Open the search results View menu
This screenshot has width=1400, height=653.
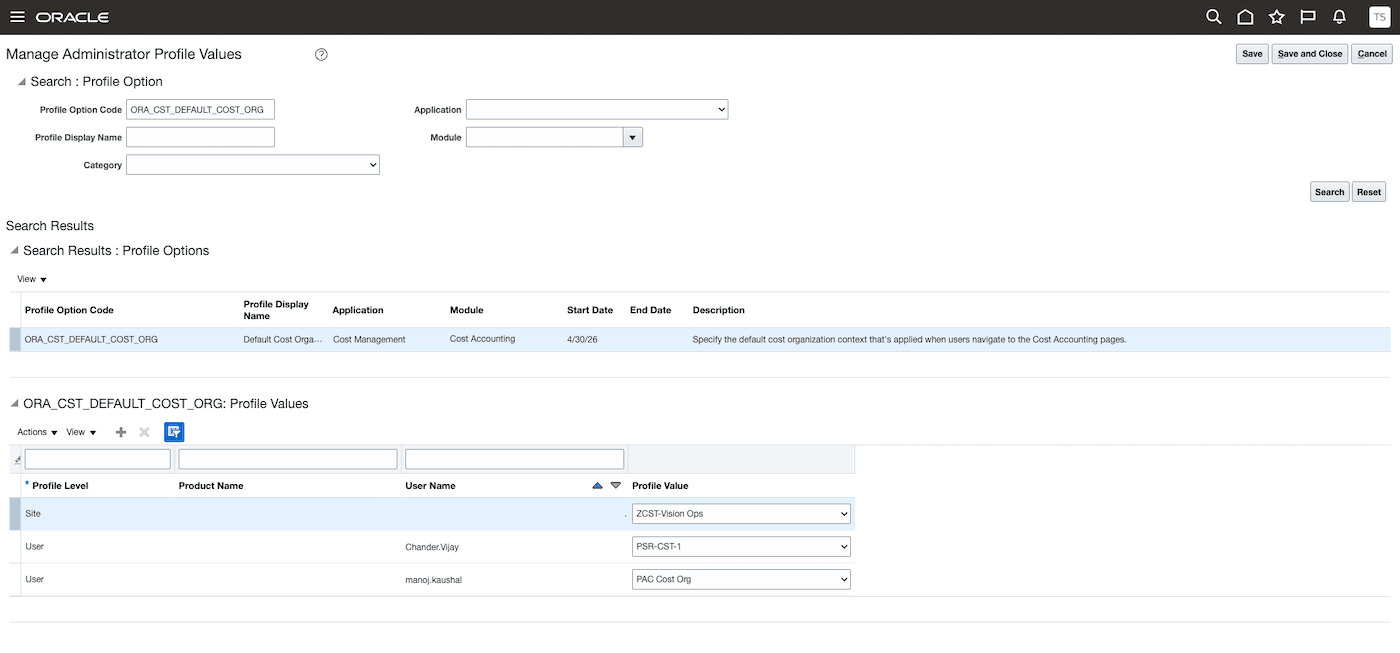coord(32,279)
